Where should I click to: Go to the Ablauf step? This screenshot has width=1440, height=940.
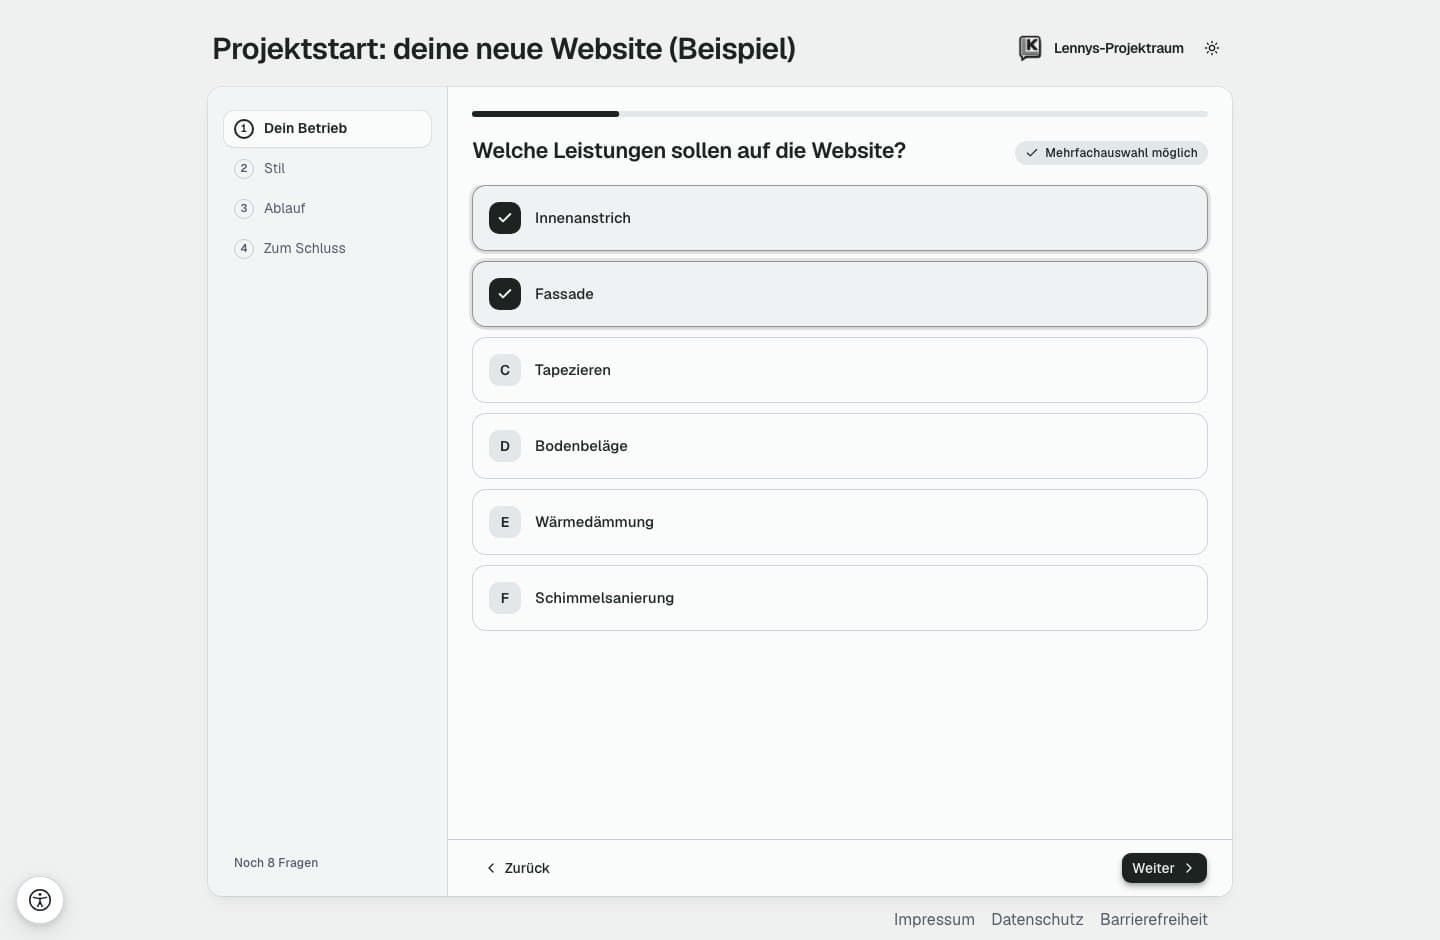[328, 209]
